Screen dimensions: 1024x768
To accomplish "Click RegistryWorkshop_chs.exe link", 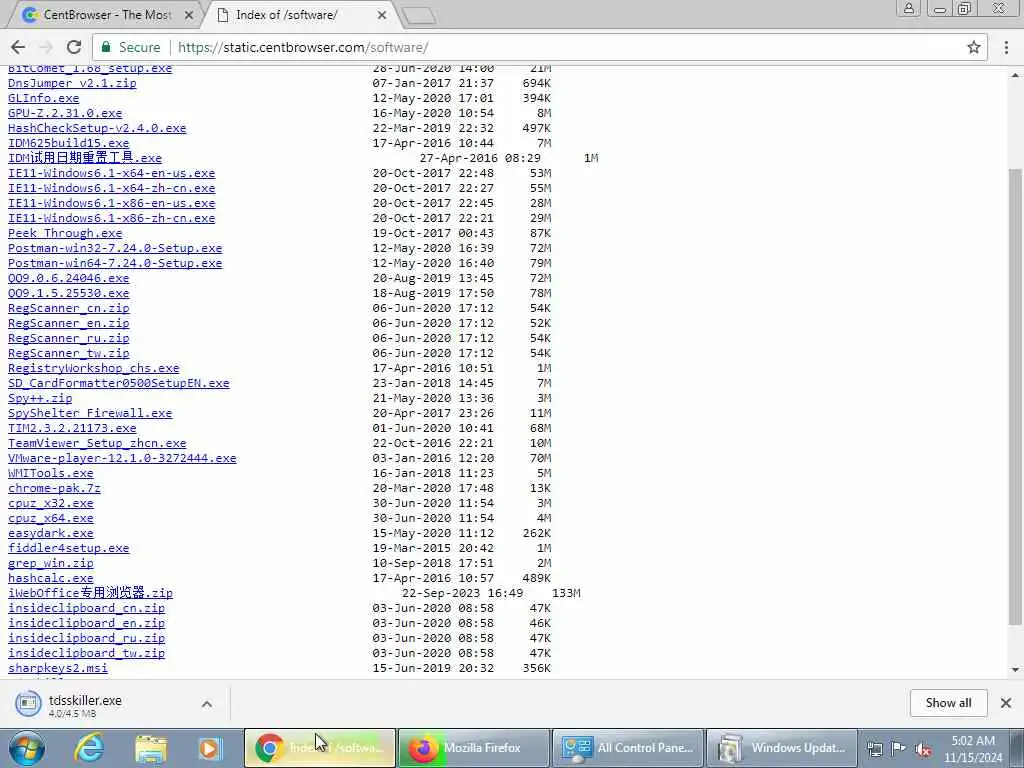I will (93, 368).
